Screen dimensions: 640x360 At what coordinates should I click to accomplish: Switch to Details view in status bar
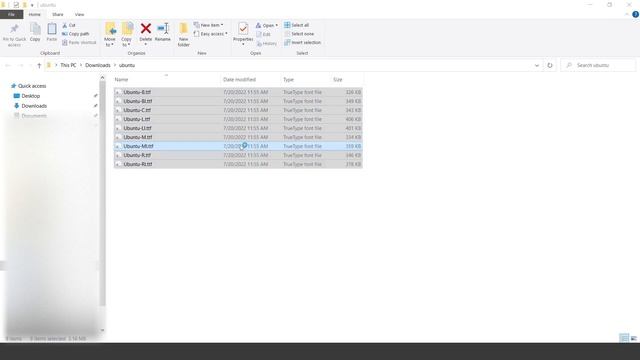pyautogui.click(x=624, y=338)
